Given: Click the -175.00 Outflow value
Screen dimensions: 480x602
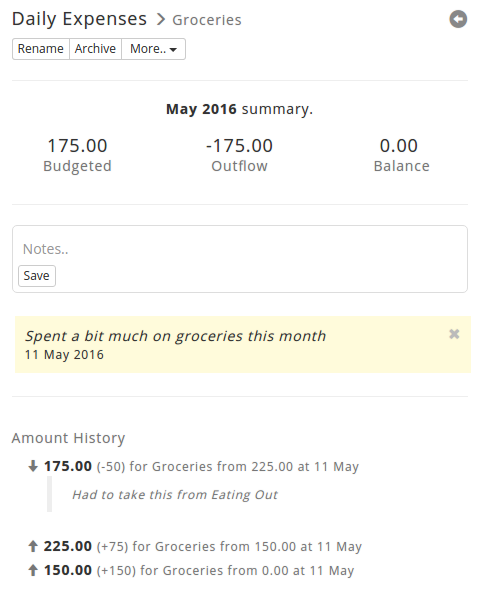Looking at the screenshot, I should pyautogui.click(x=239, y=146).
